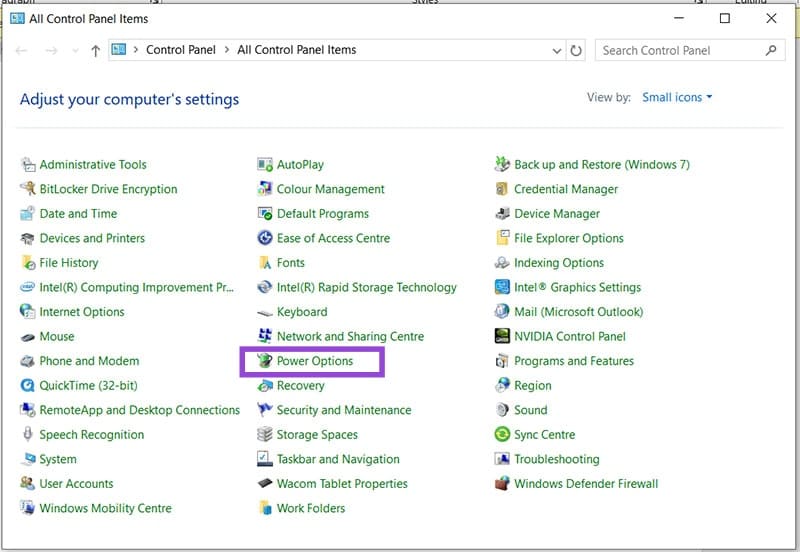The image size is (800, 552).
Task: Open the Device Manager link
Action: 556,214
